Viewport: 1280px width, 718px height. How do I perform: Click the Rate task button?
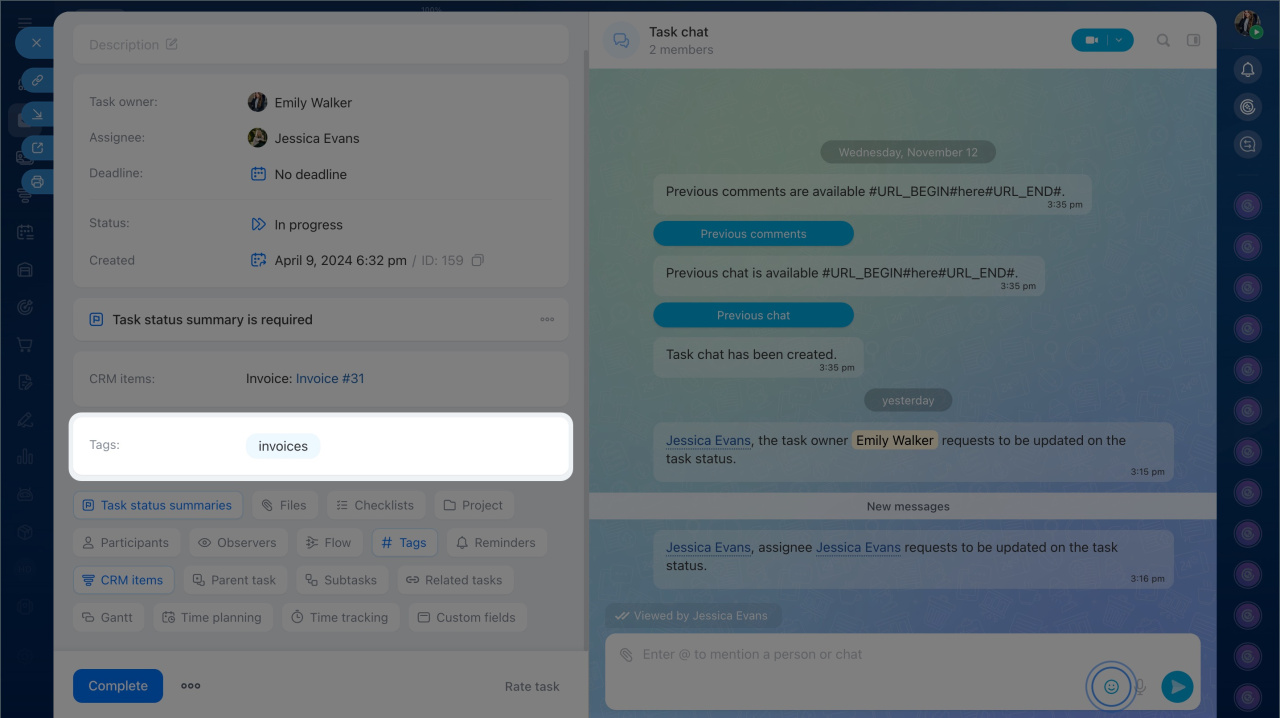532,686
